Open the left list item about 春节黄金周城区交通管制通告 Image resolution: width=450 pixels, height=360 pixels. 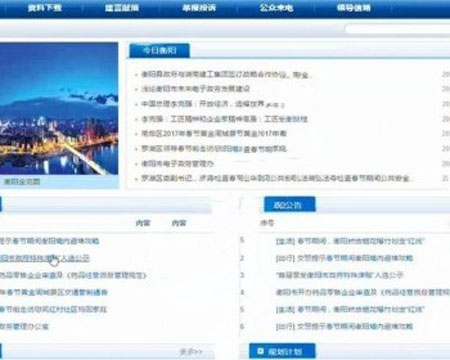pyautogui.click(x=54, y=292)
